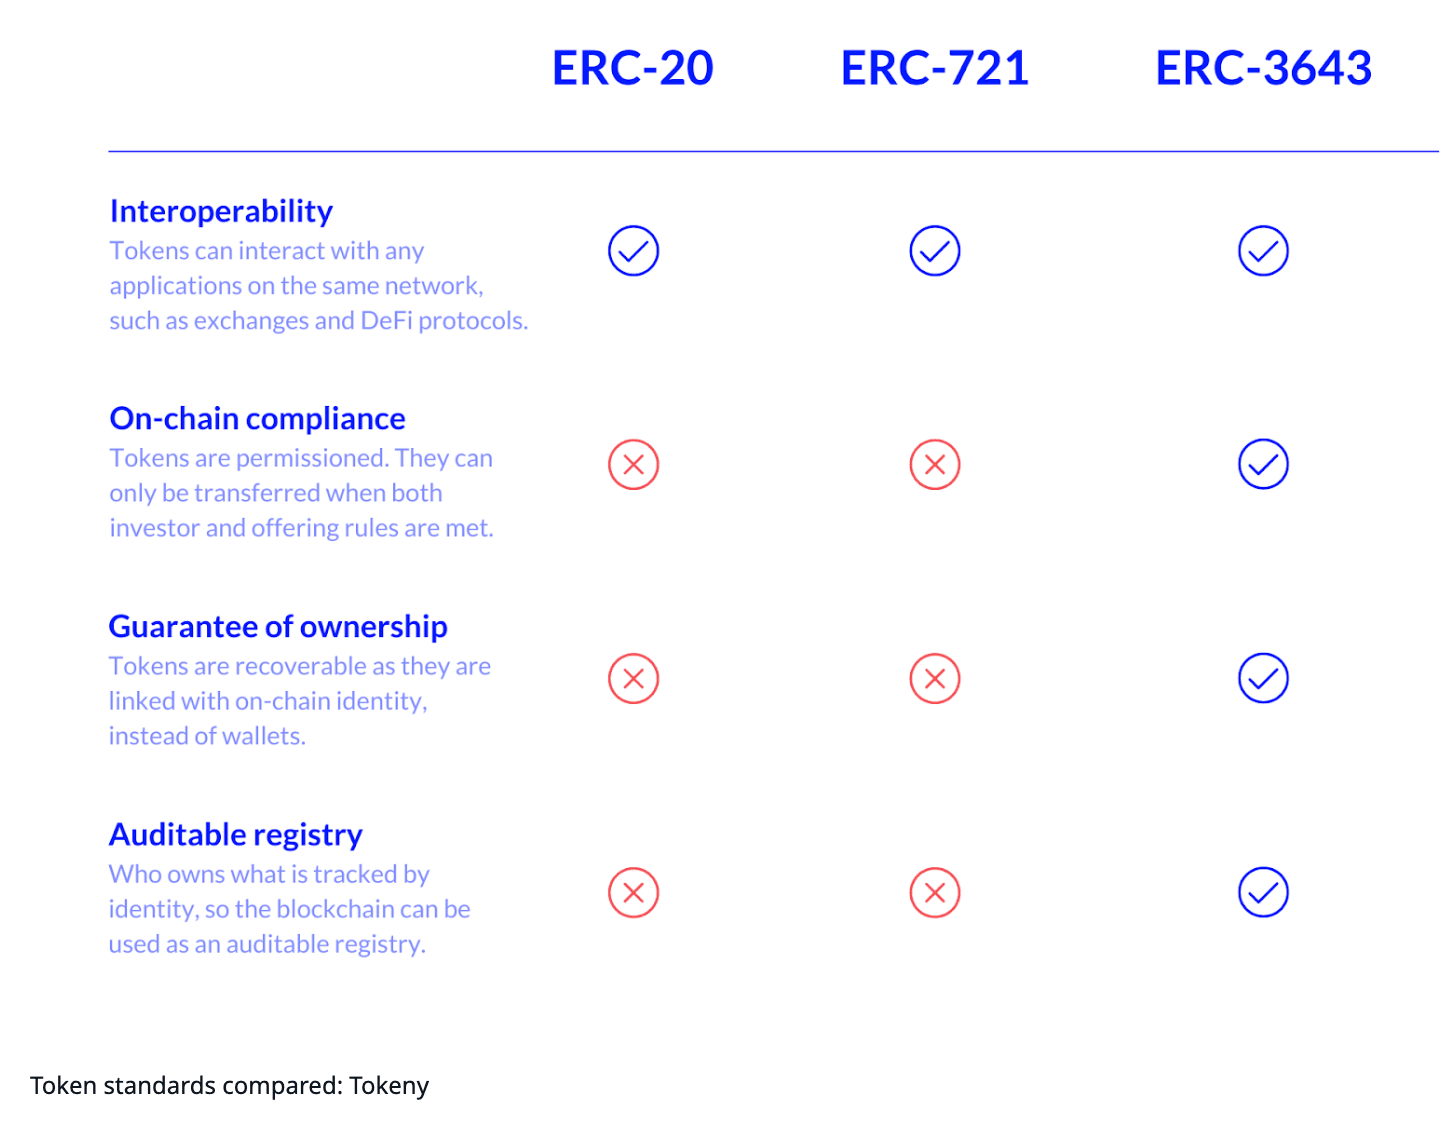The image size is (1446, 1136).
Task: Select the ERC-721 column header
Action: click(934, 68)
